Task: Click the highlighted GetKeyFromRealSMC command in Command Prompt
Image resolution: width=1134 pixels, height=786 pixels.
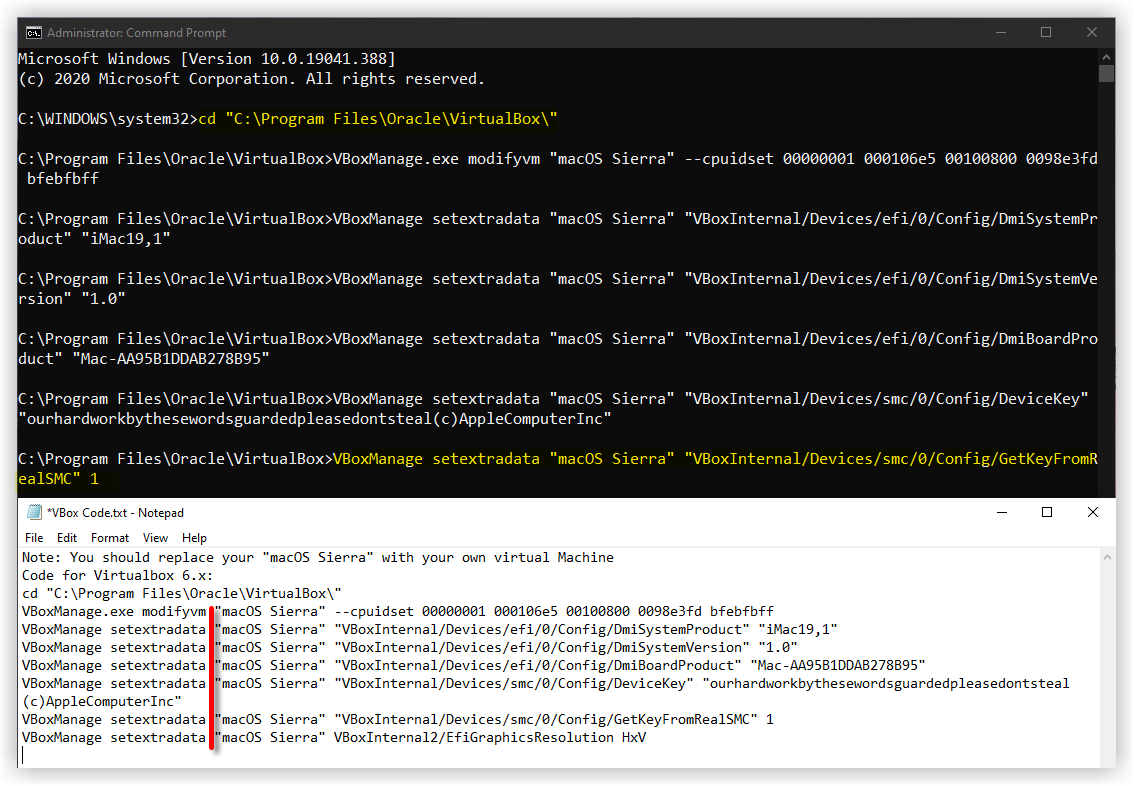Action: point(558,469)
